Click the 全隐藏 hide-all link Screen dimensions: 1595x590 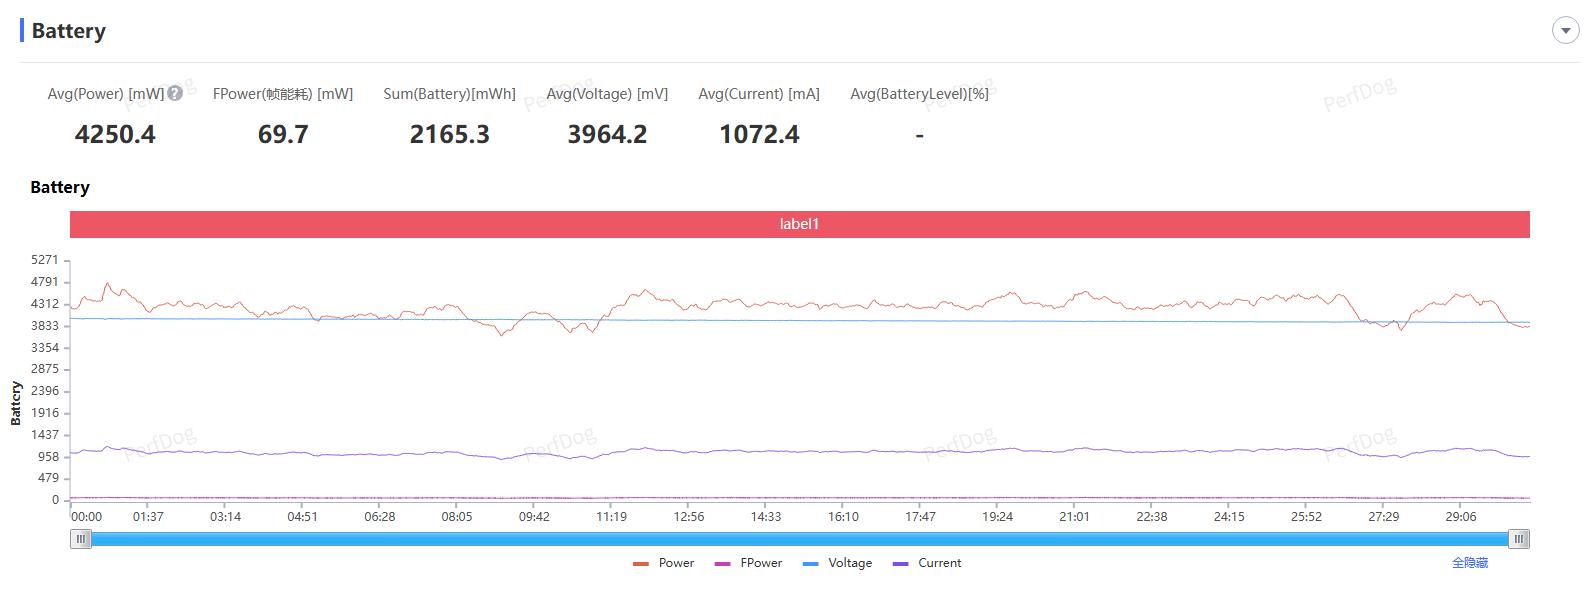[x=1469, y=563]
